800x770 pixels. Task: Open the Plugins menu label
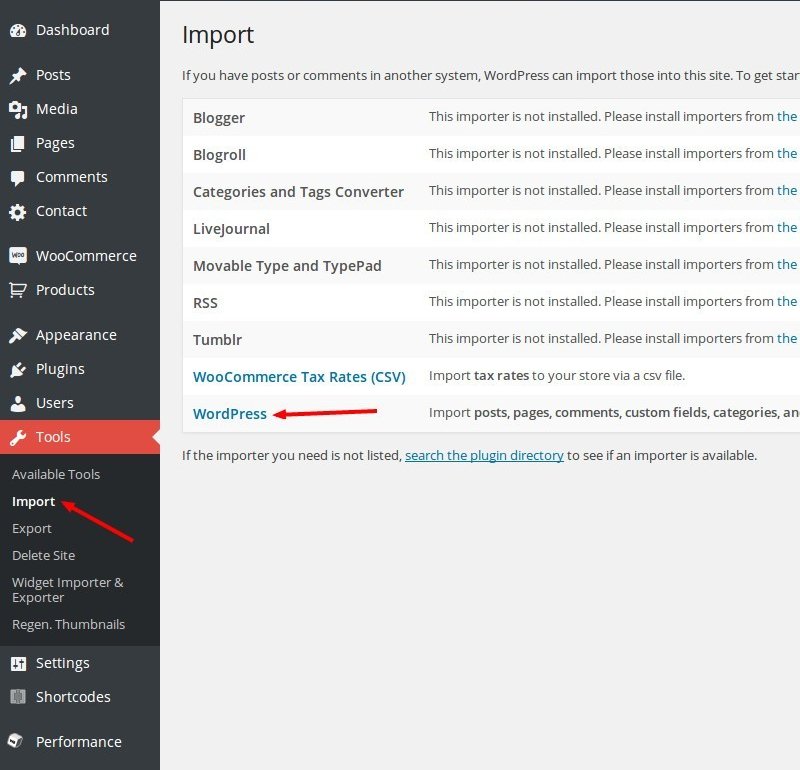pyautogui.click(x=60, y=369)
